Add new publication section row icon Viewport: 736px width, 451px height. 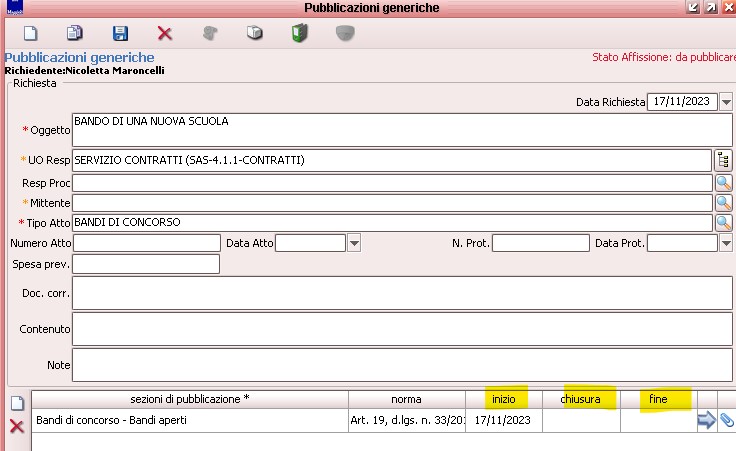(x=16, y=404)
